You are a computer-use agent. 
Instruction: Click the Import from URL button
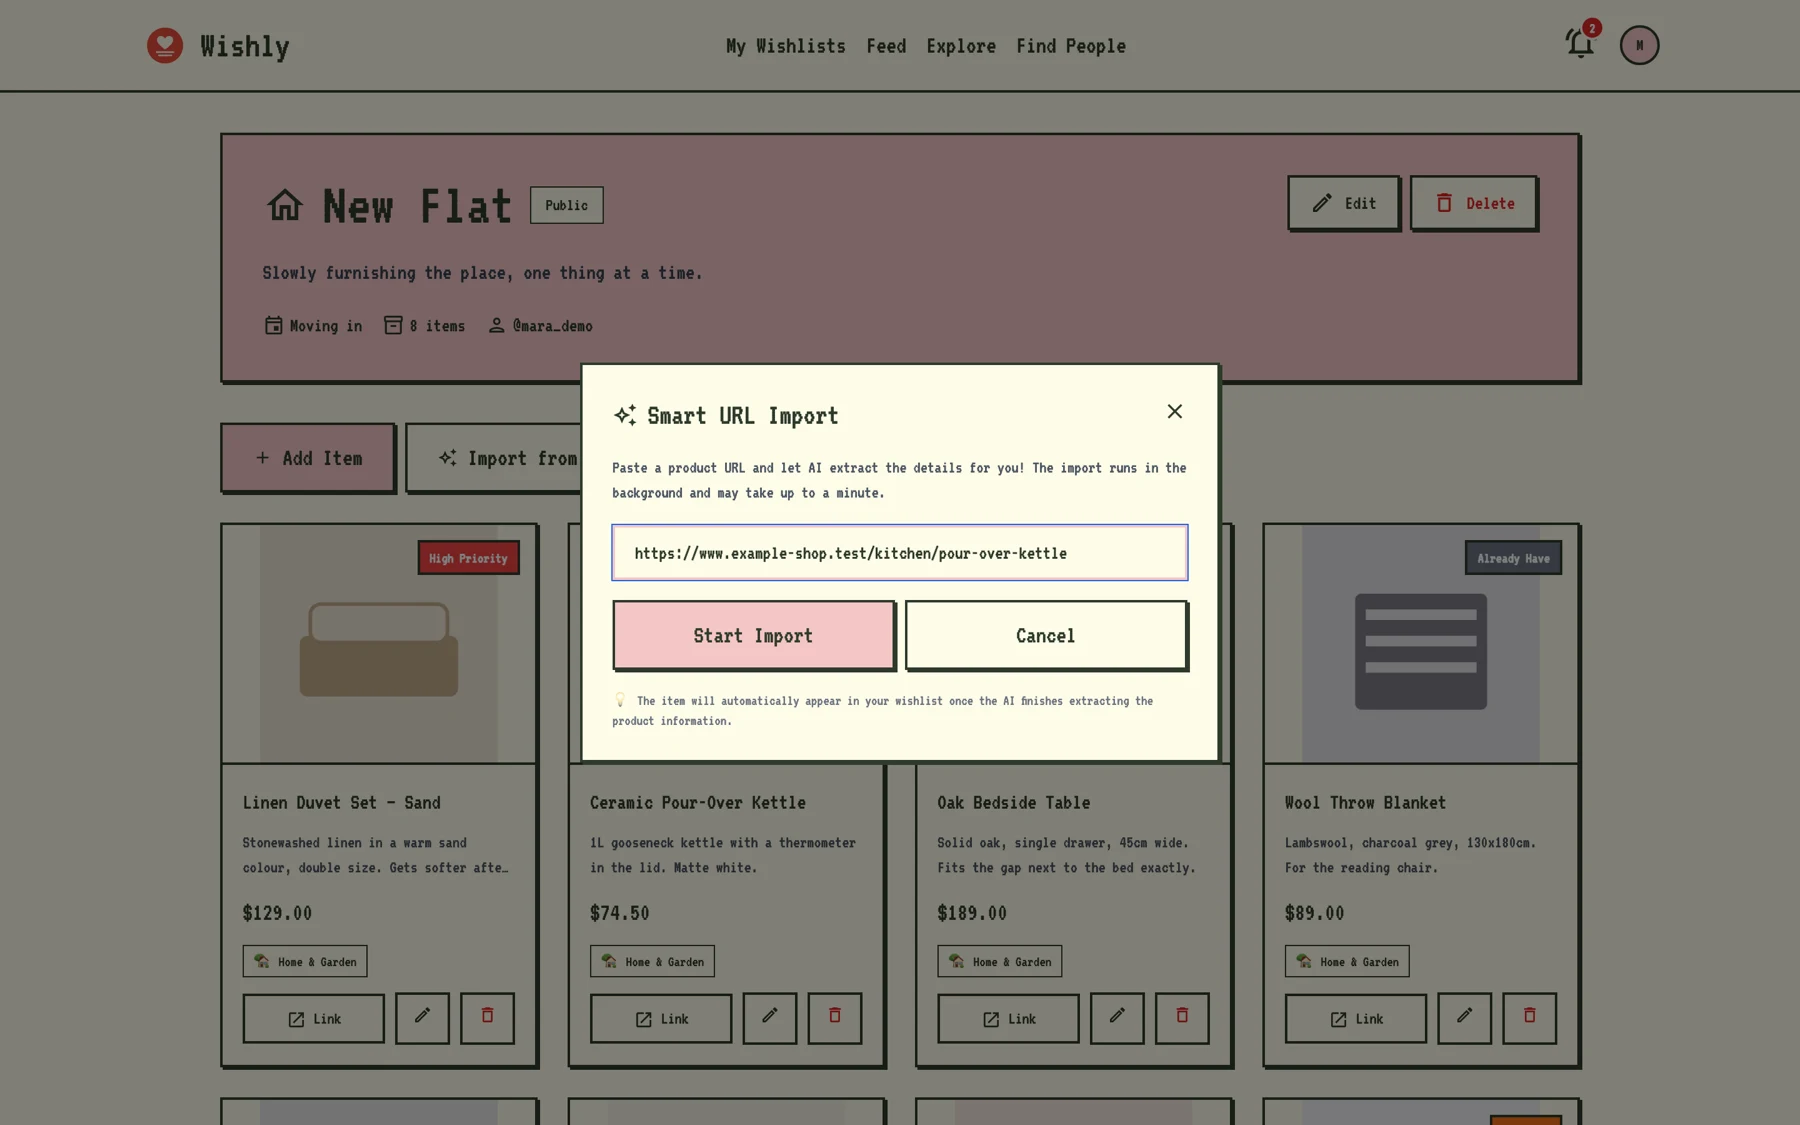494,458
